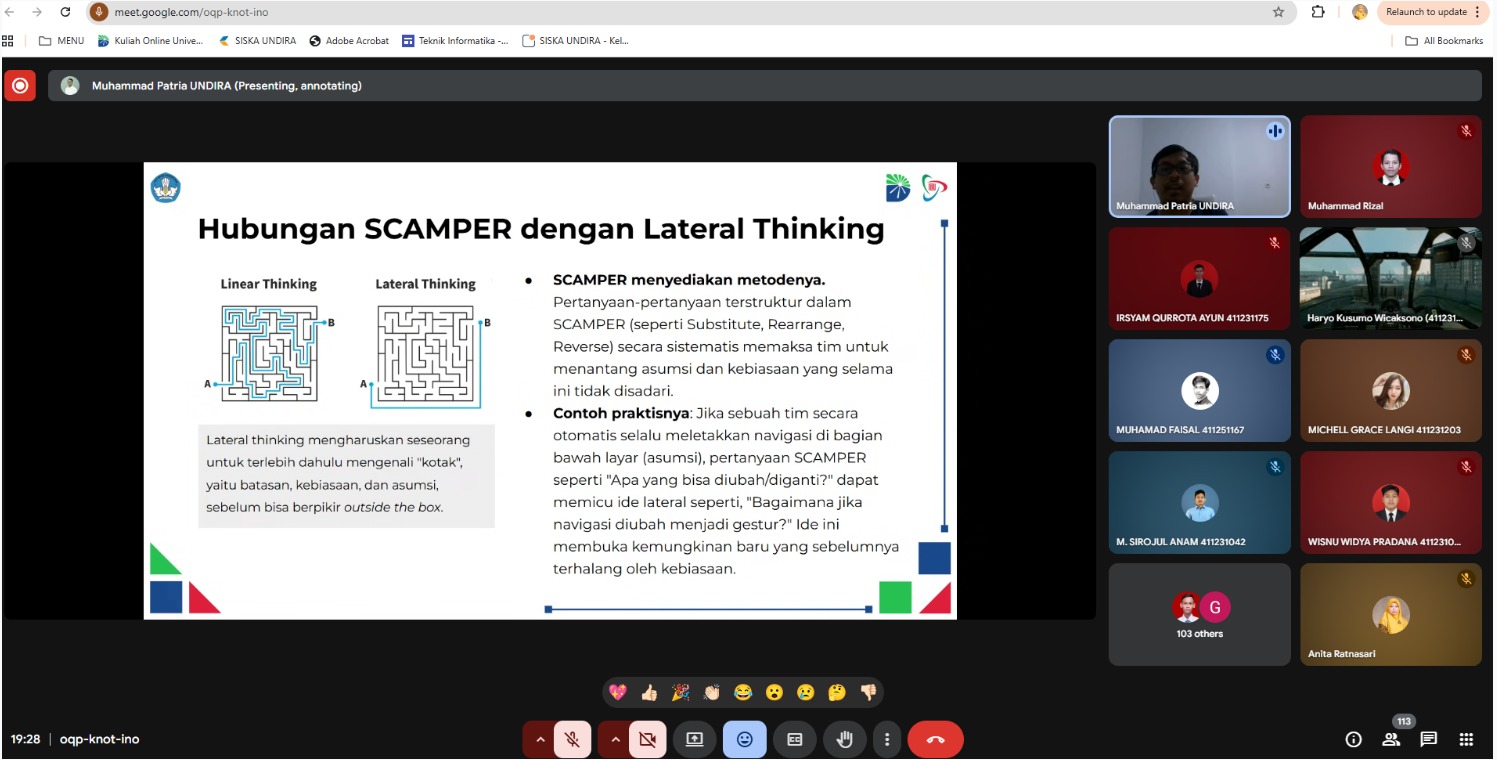The height and width of the screenshot is (760, 1497).
Task: Send the thumbs down reaction
Action: [x=868, y=692]
